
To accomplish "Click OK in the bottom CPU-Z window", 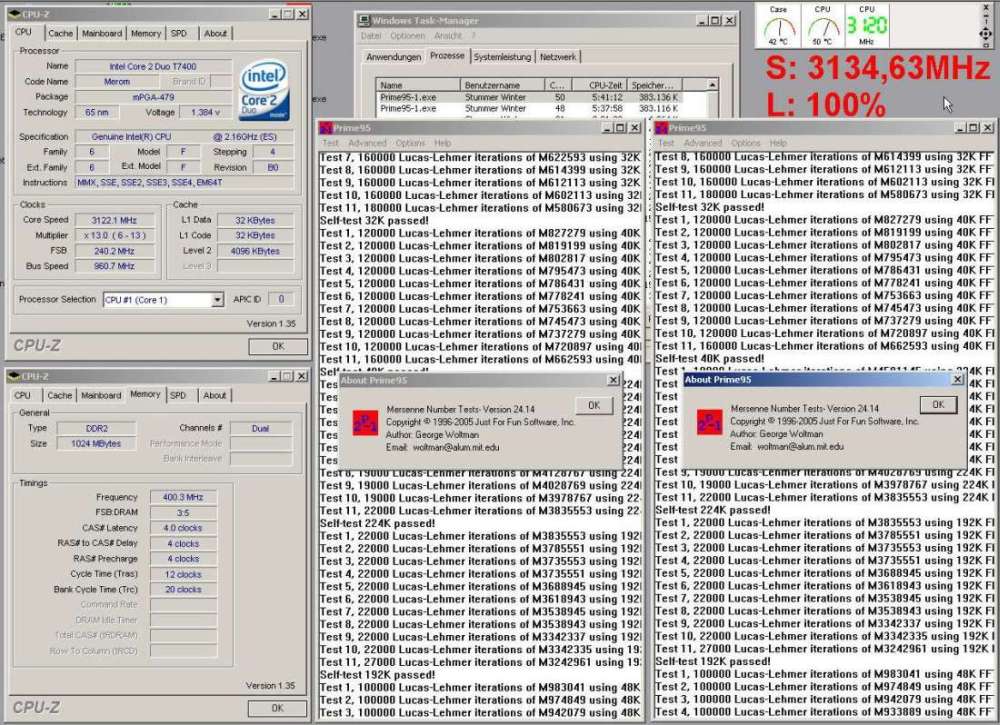I will 277,708.
